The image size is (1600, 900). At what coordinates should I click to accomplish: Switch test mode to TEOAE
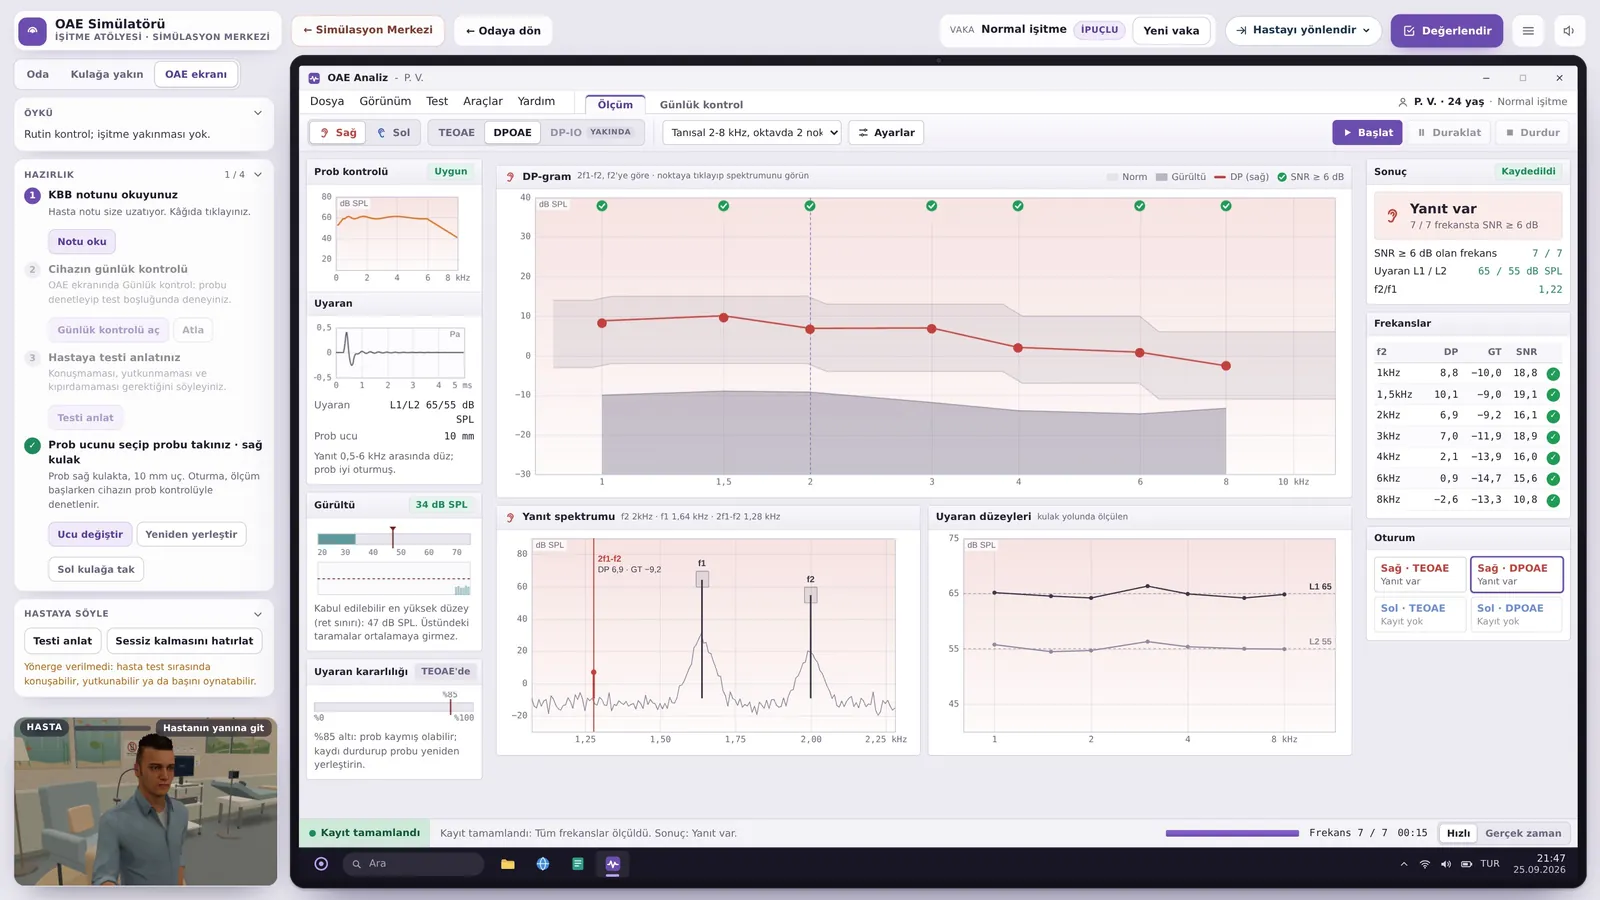click(457, 133)
